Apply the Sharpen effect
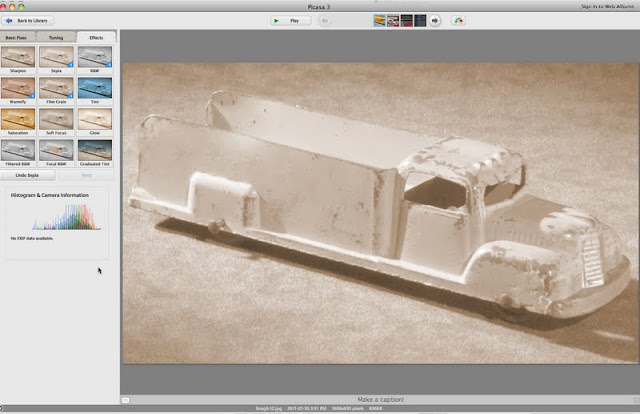This screenshot has width=640, height=414. 18,57
